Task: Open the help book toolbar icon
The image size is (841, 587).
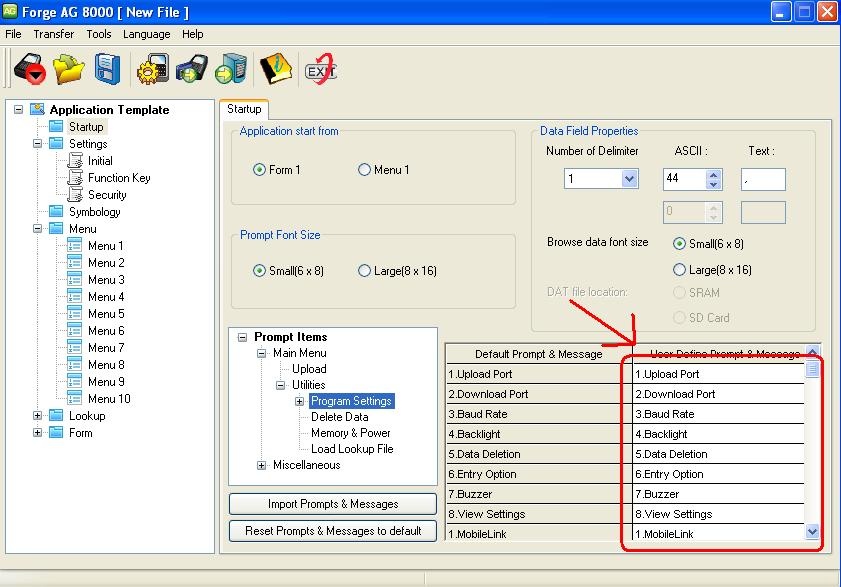Action: click(276, 69)
